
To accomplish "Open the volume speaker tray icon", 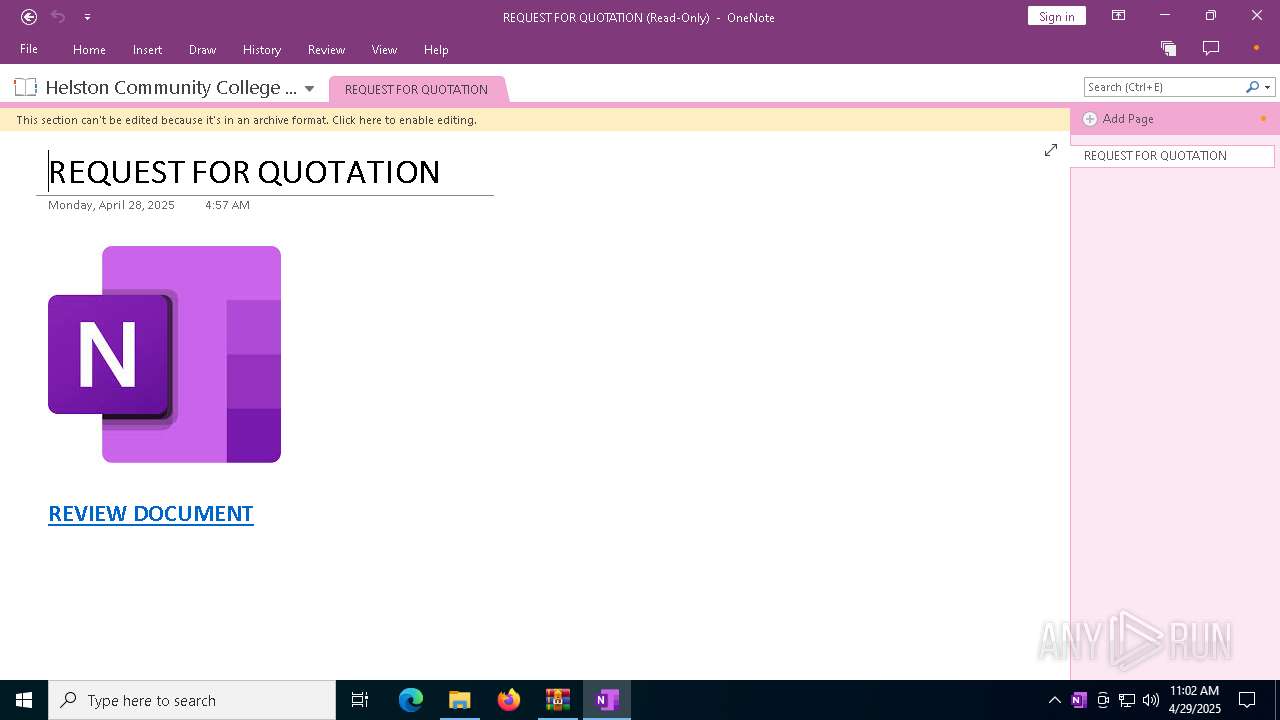I will 1151,700.
